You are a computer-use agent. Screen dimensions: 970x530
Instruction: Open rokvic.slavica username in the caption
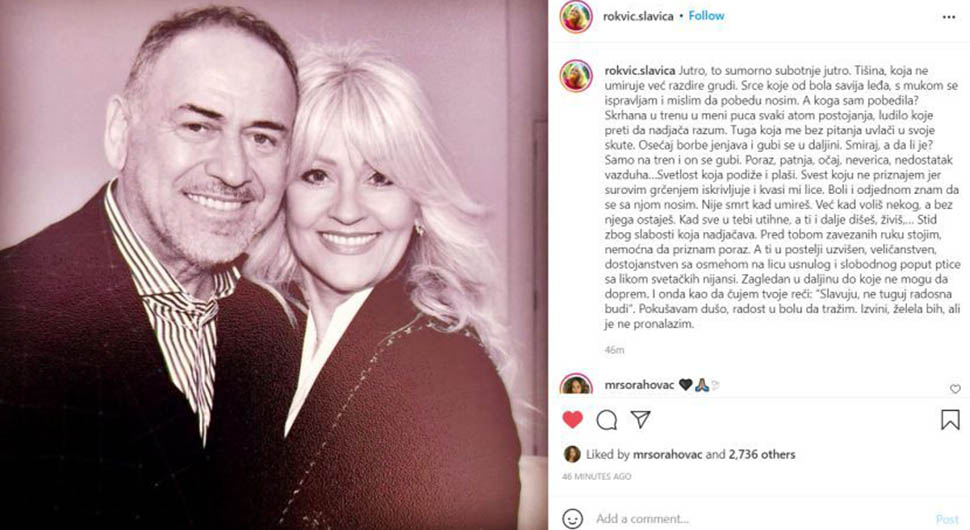tap(639, 71)
